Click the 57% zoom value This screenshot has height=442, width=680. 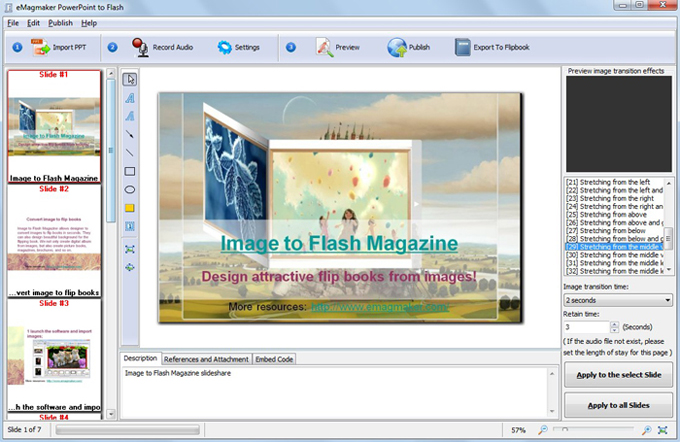click(x=518, y=430)
